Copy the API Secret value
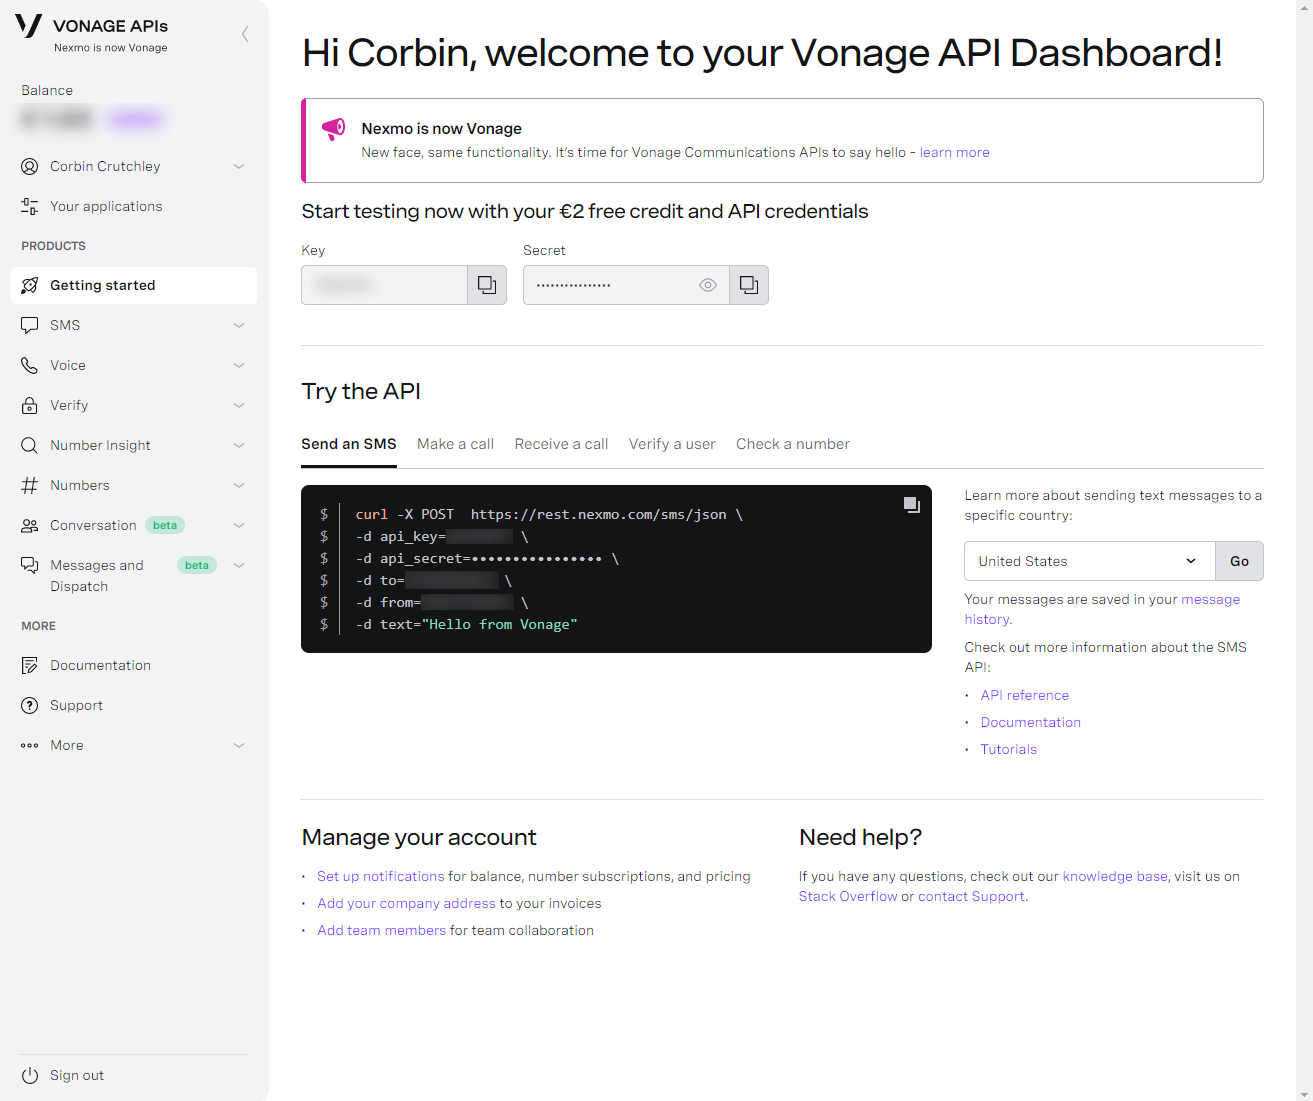The width and height of the screenshot is (1313, 1101). 749,285
